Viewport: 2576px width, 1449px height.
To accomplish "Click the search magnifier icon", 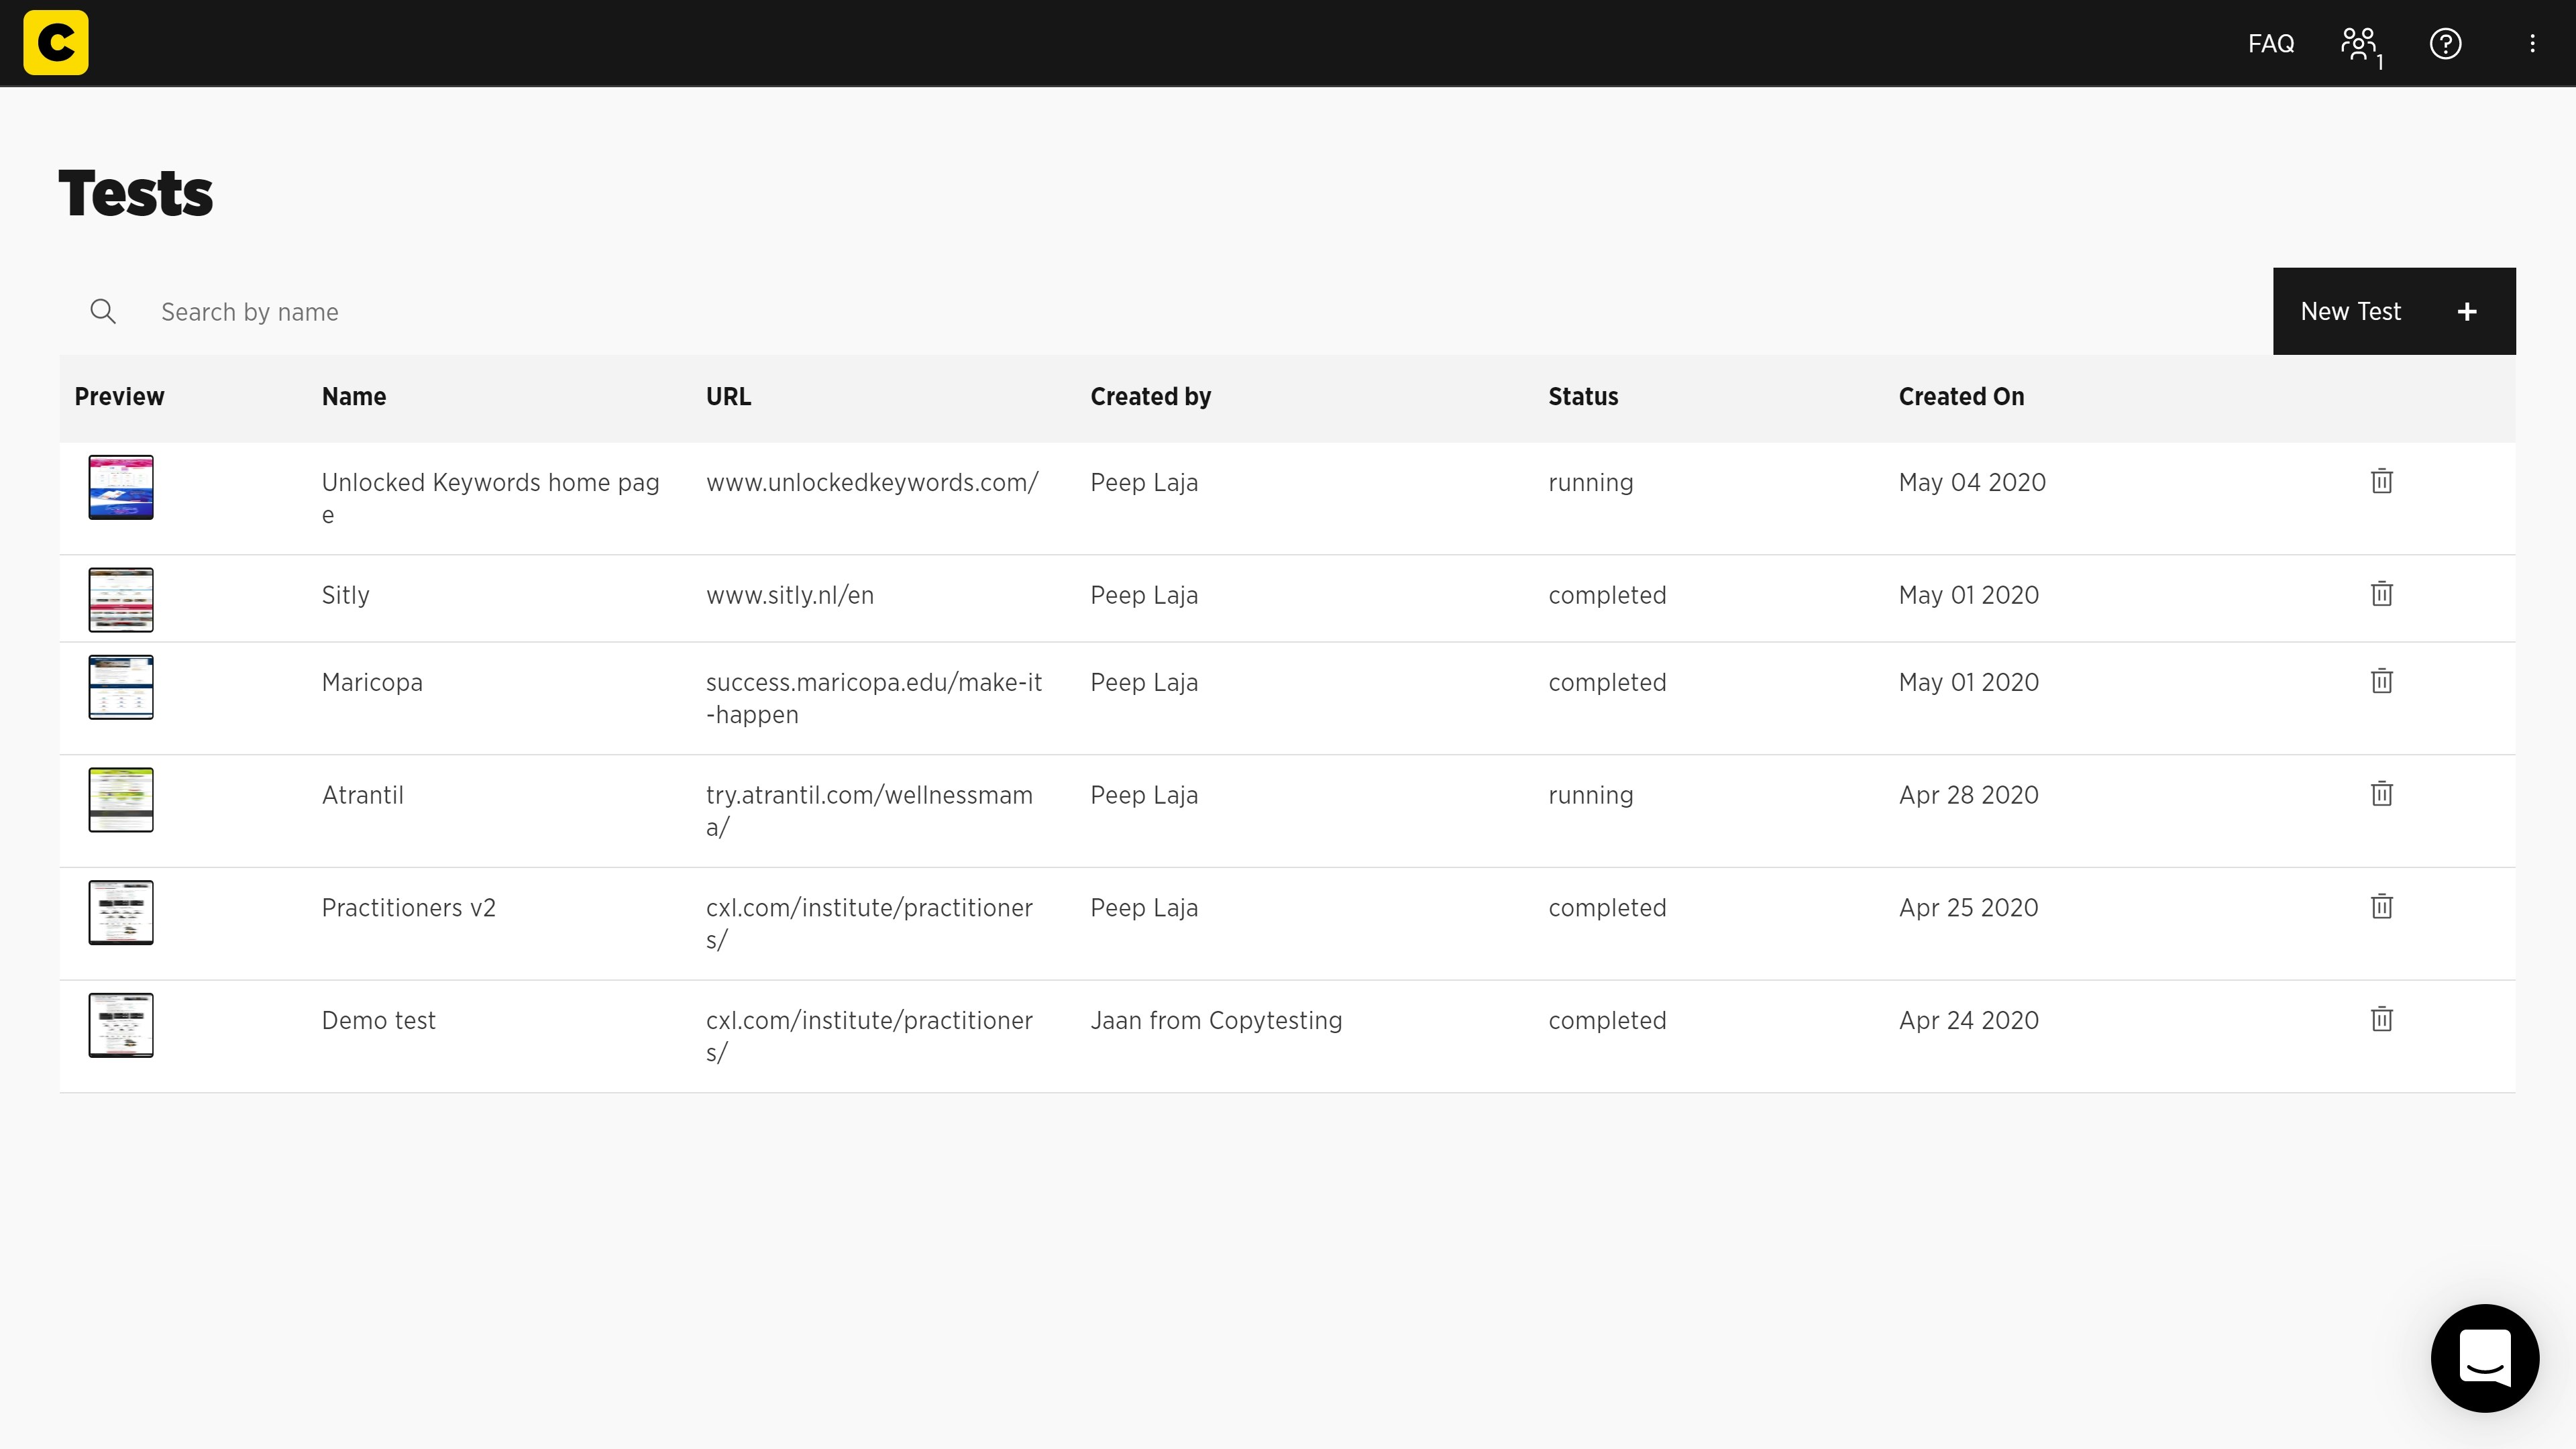I will pyautogui.click(x=103, y=311).
